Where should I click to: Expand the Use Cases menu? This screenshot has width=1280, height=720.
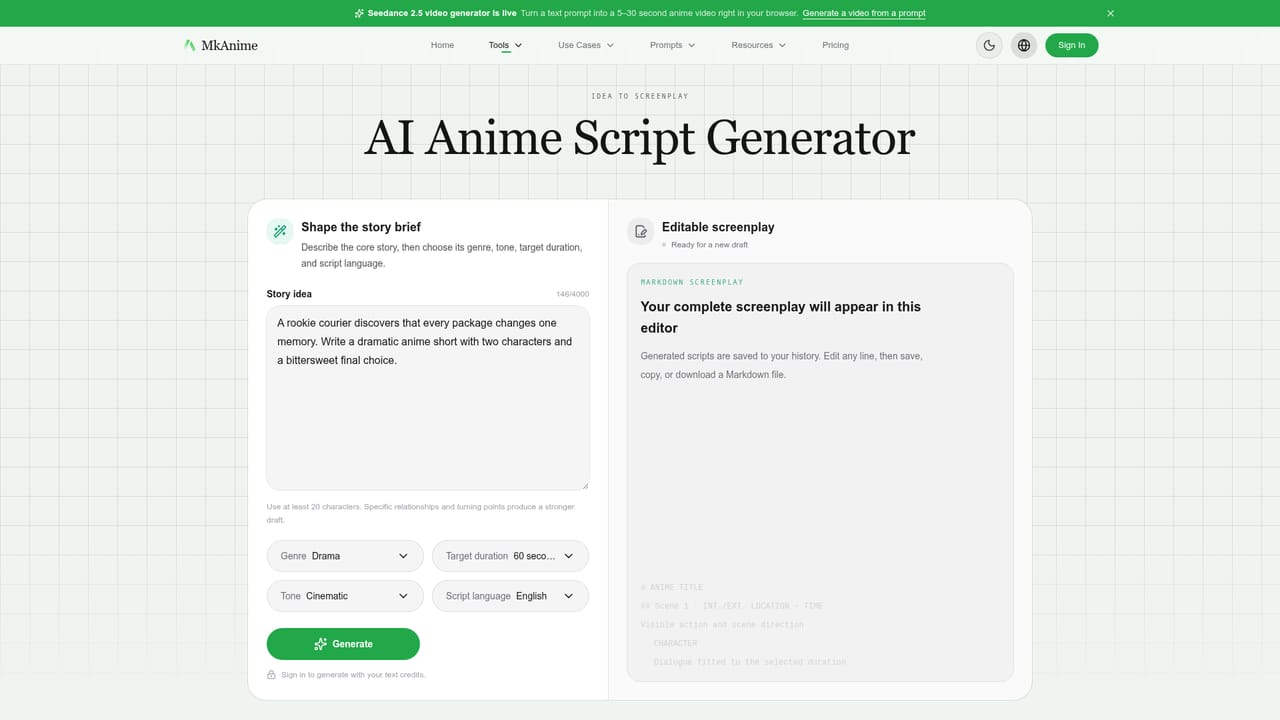click(x=586, y=45)
